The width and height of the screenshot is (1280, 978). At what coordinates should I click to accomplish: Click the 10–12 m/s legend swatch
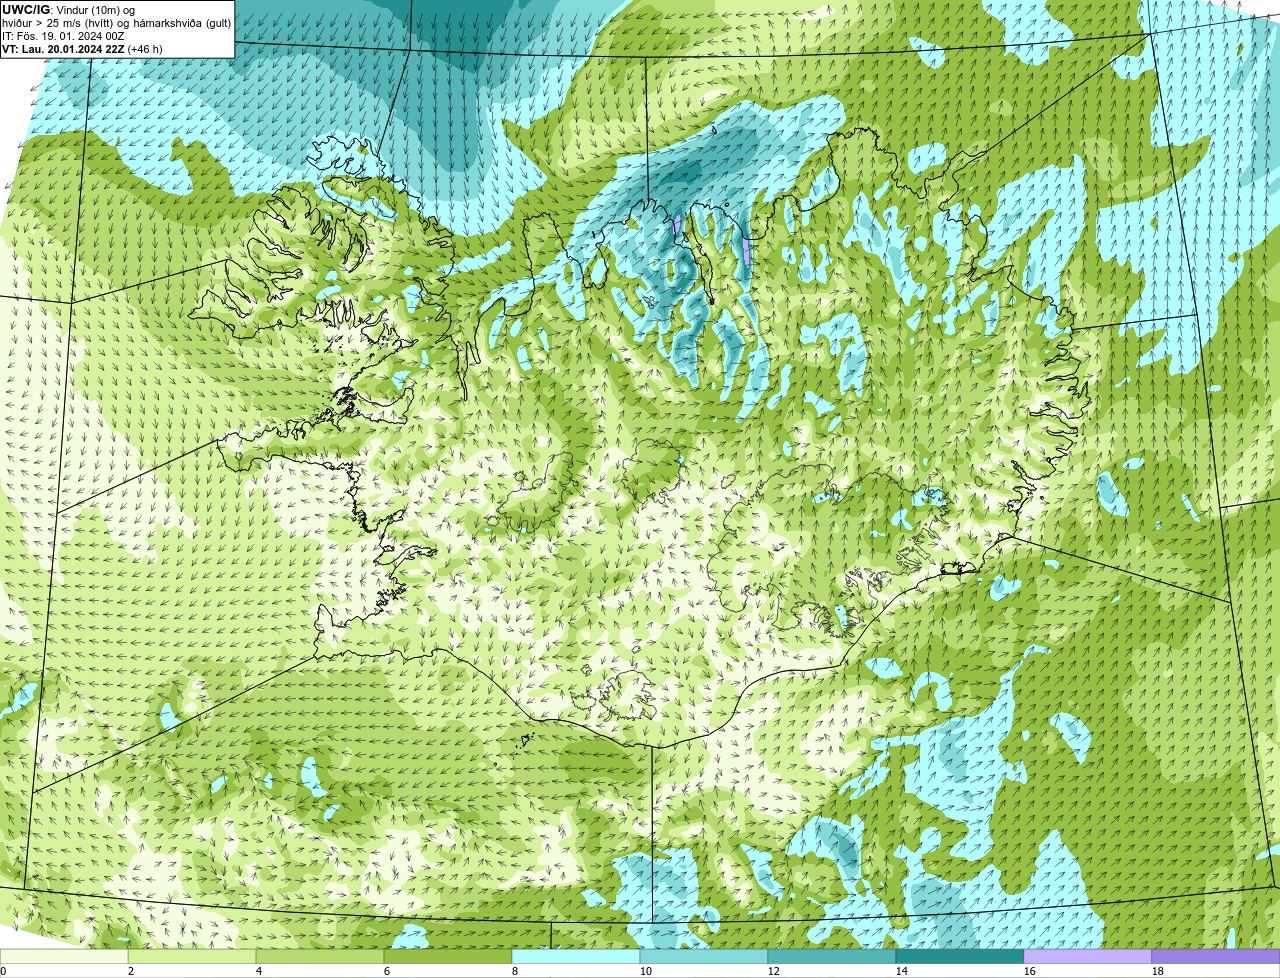[x=704, y=957]
